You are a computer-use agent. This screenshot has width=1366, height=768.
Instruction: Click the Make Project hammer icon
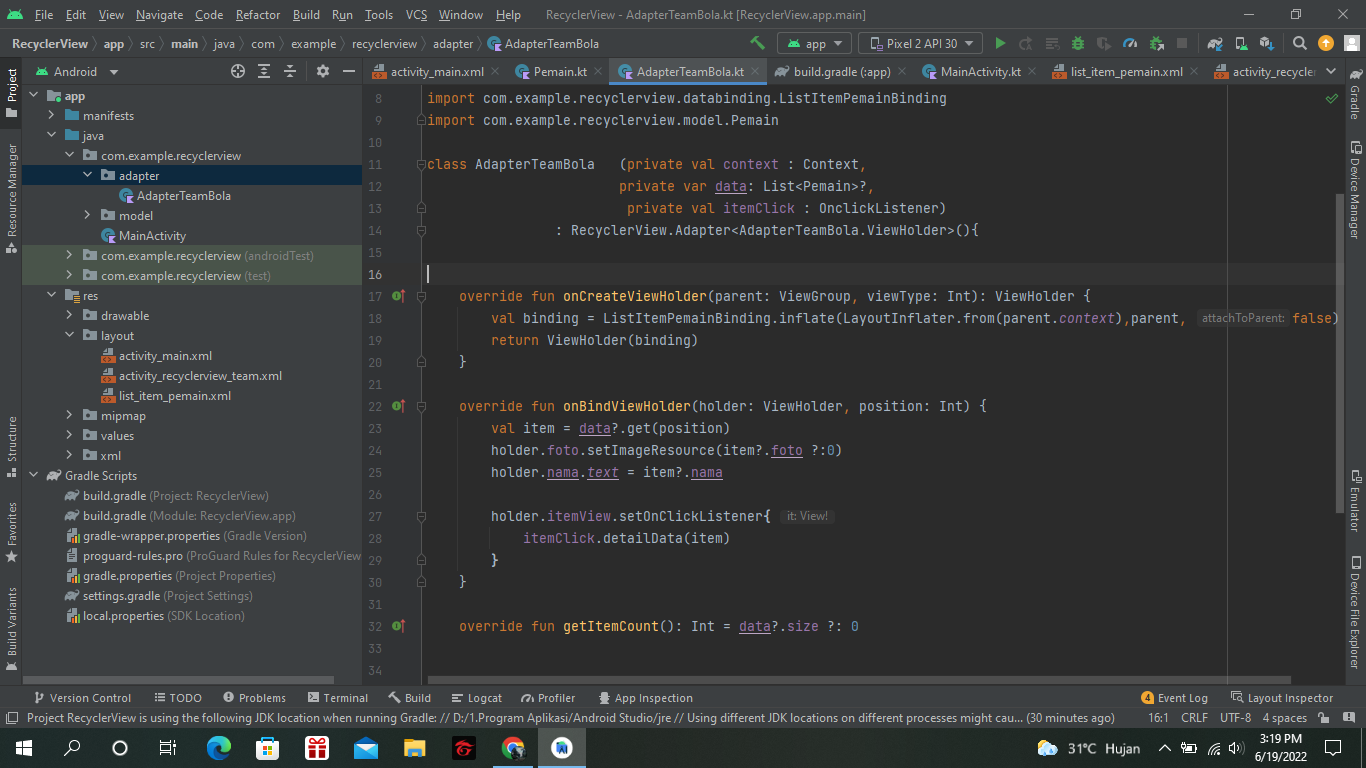click(x=757, y=43)
